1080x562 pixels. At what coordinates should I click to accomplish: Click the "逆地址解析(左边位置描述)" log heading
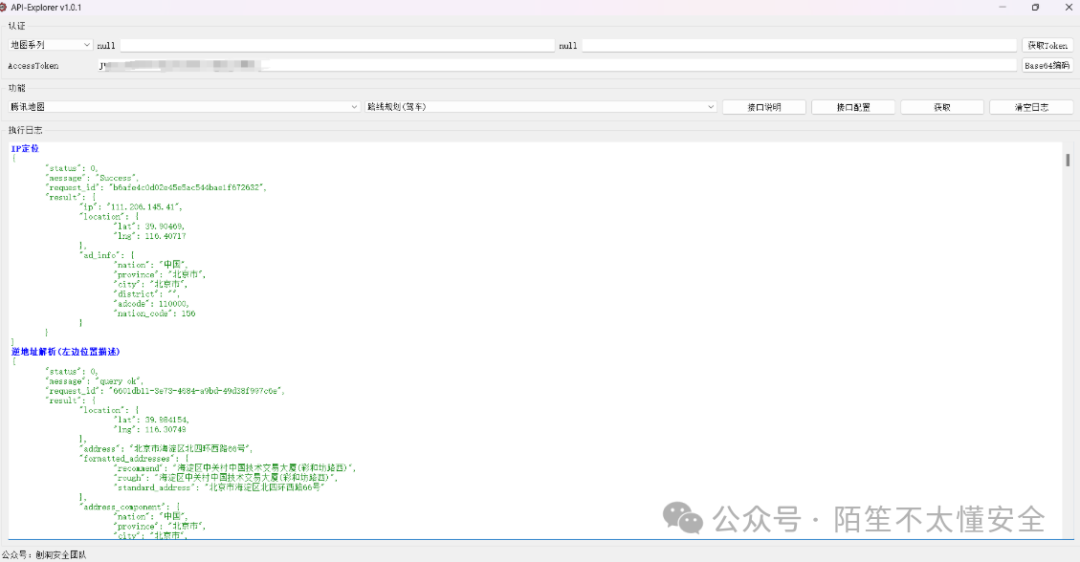[x=65, y=351]
